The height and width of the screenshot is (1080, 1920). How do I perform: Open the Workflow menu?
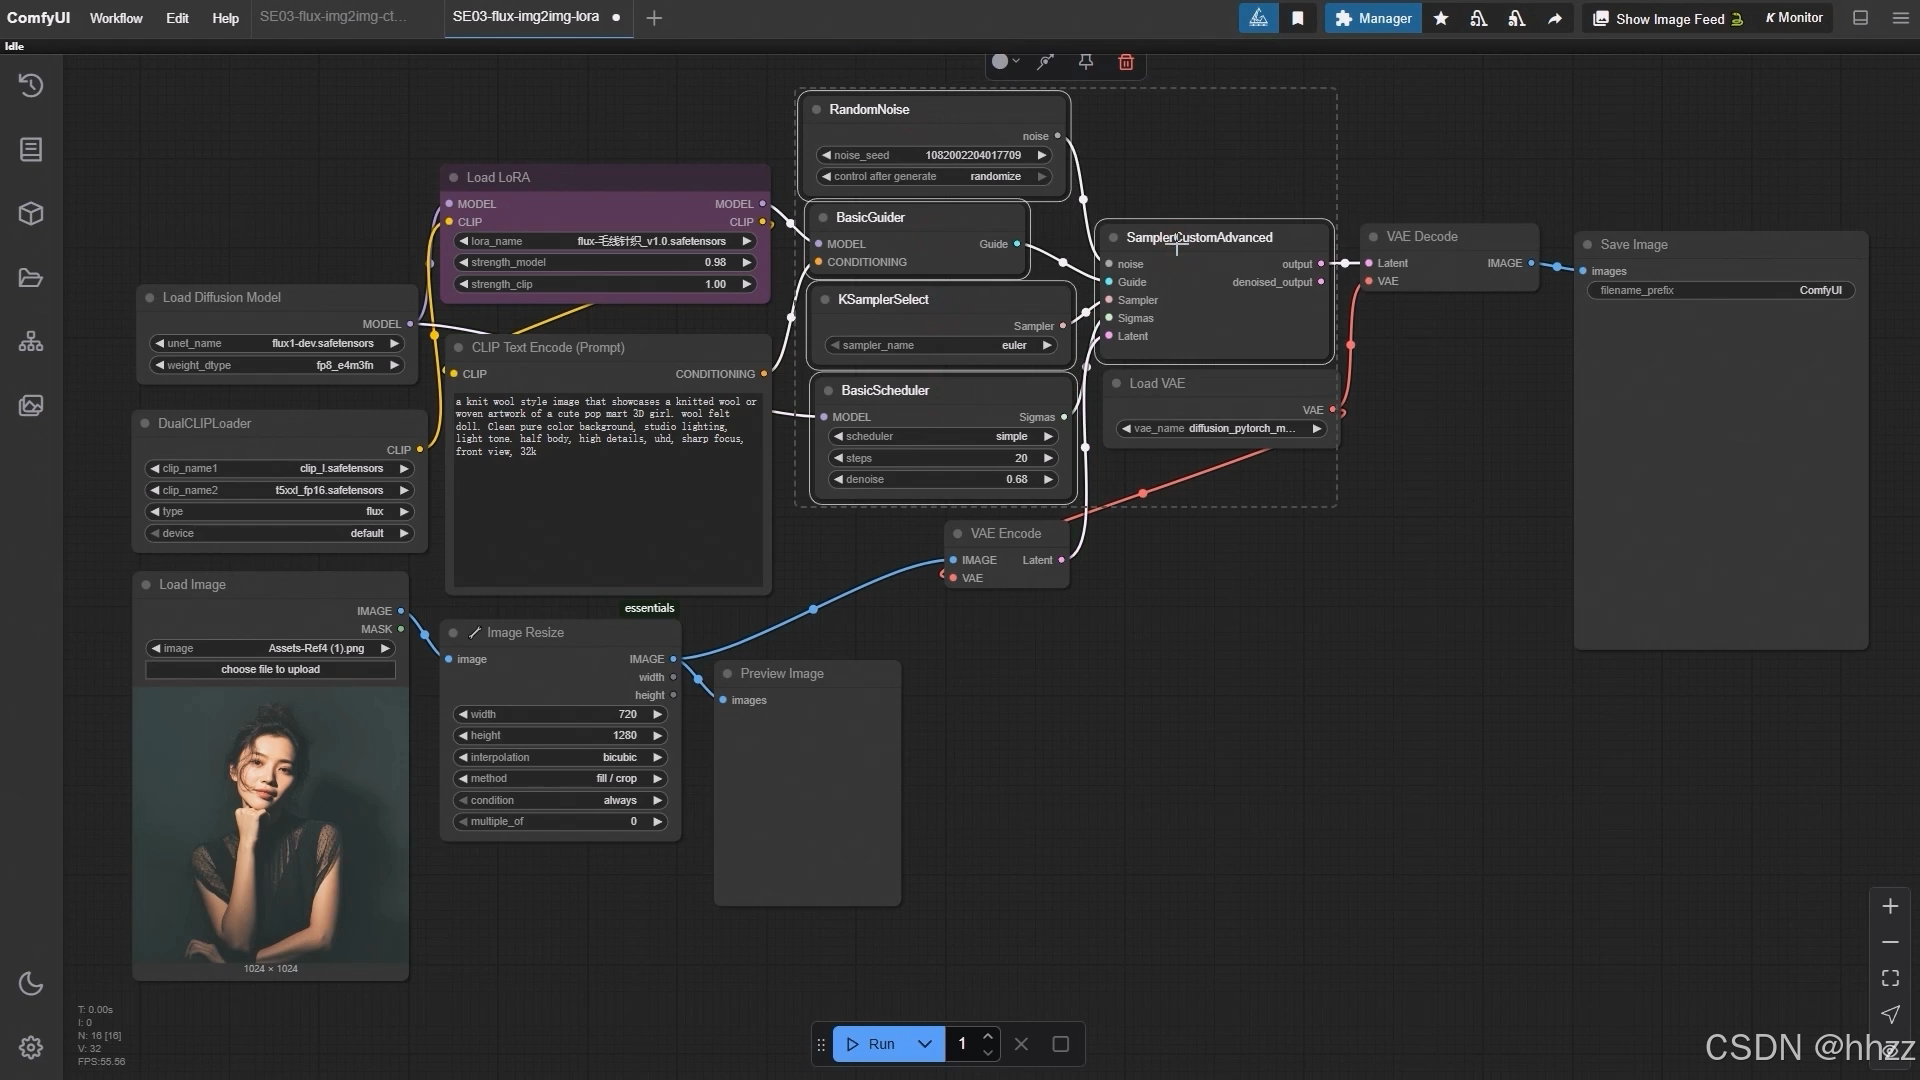coord(116,18)
